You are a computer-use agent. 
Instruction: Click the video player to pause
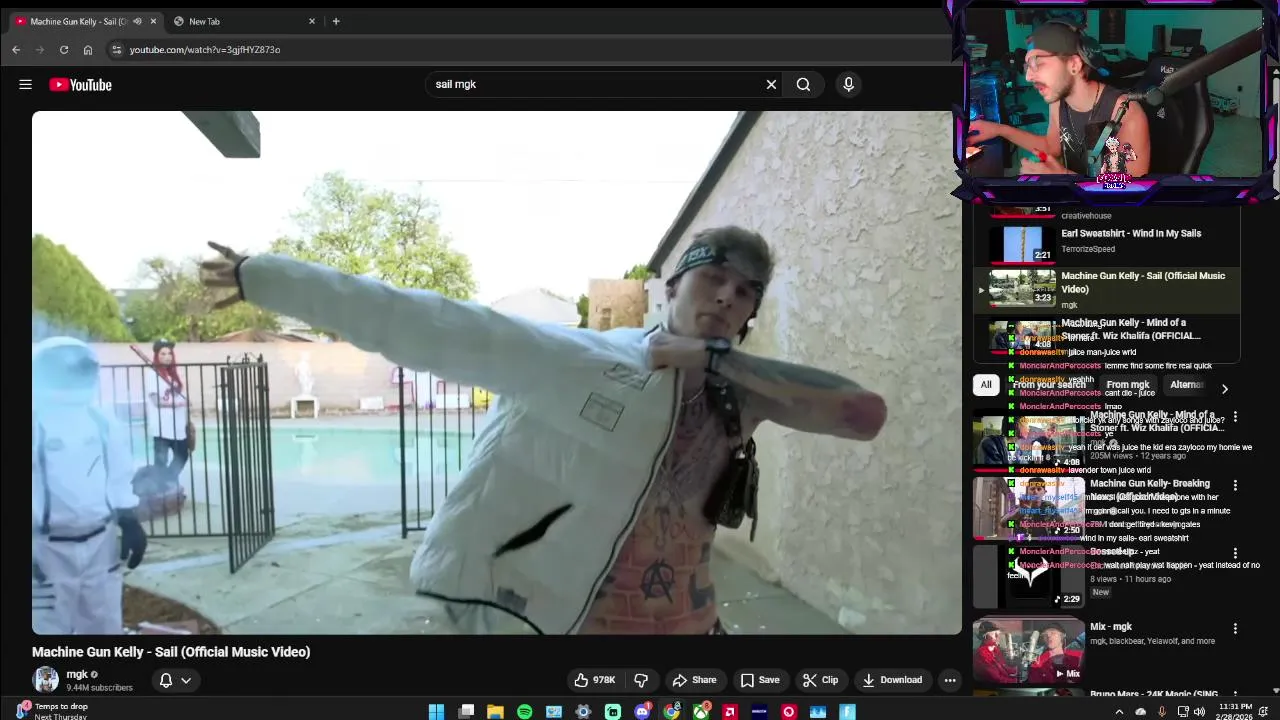coord(497,372)
